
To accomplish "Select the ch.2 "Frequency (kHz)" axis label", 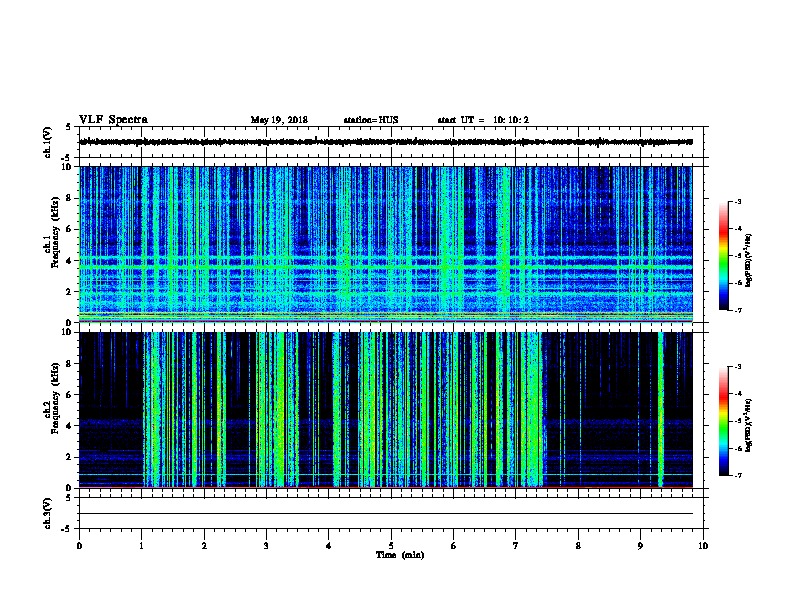I will pos(55,398).
